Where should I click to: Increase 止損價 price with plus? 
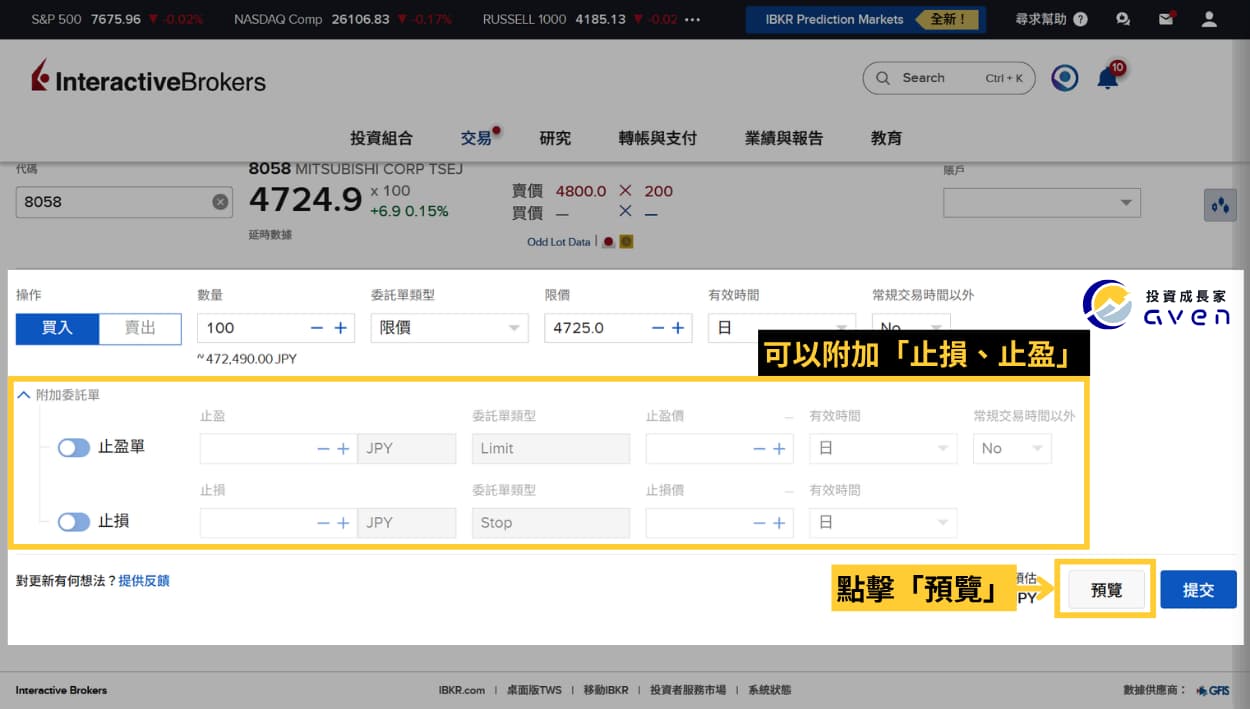779,523
